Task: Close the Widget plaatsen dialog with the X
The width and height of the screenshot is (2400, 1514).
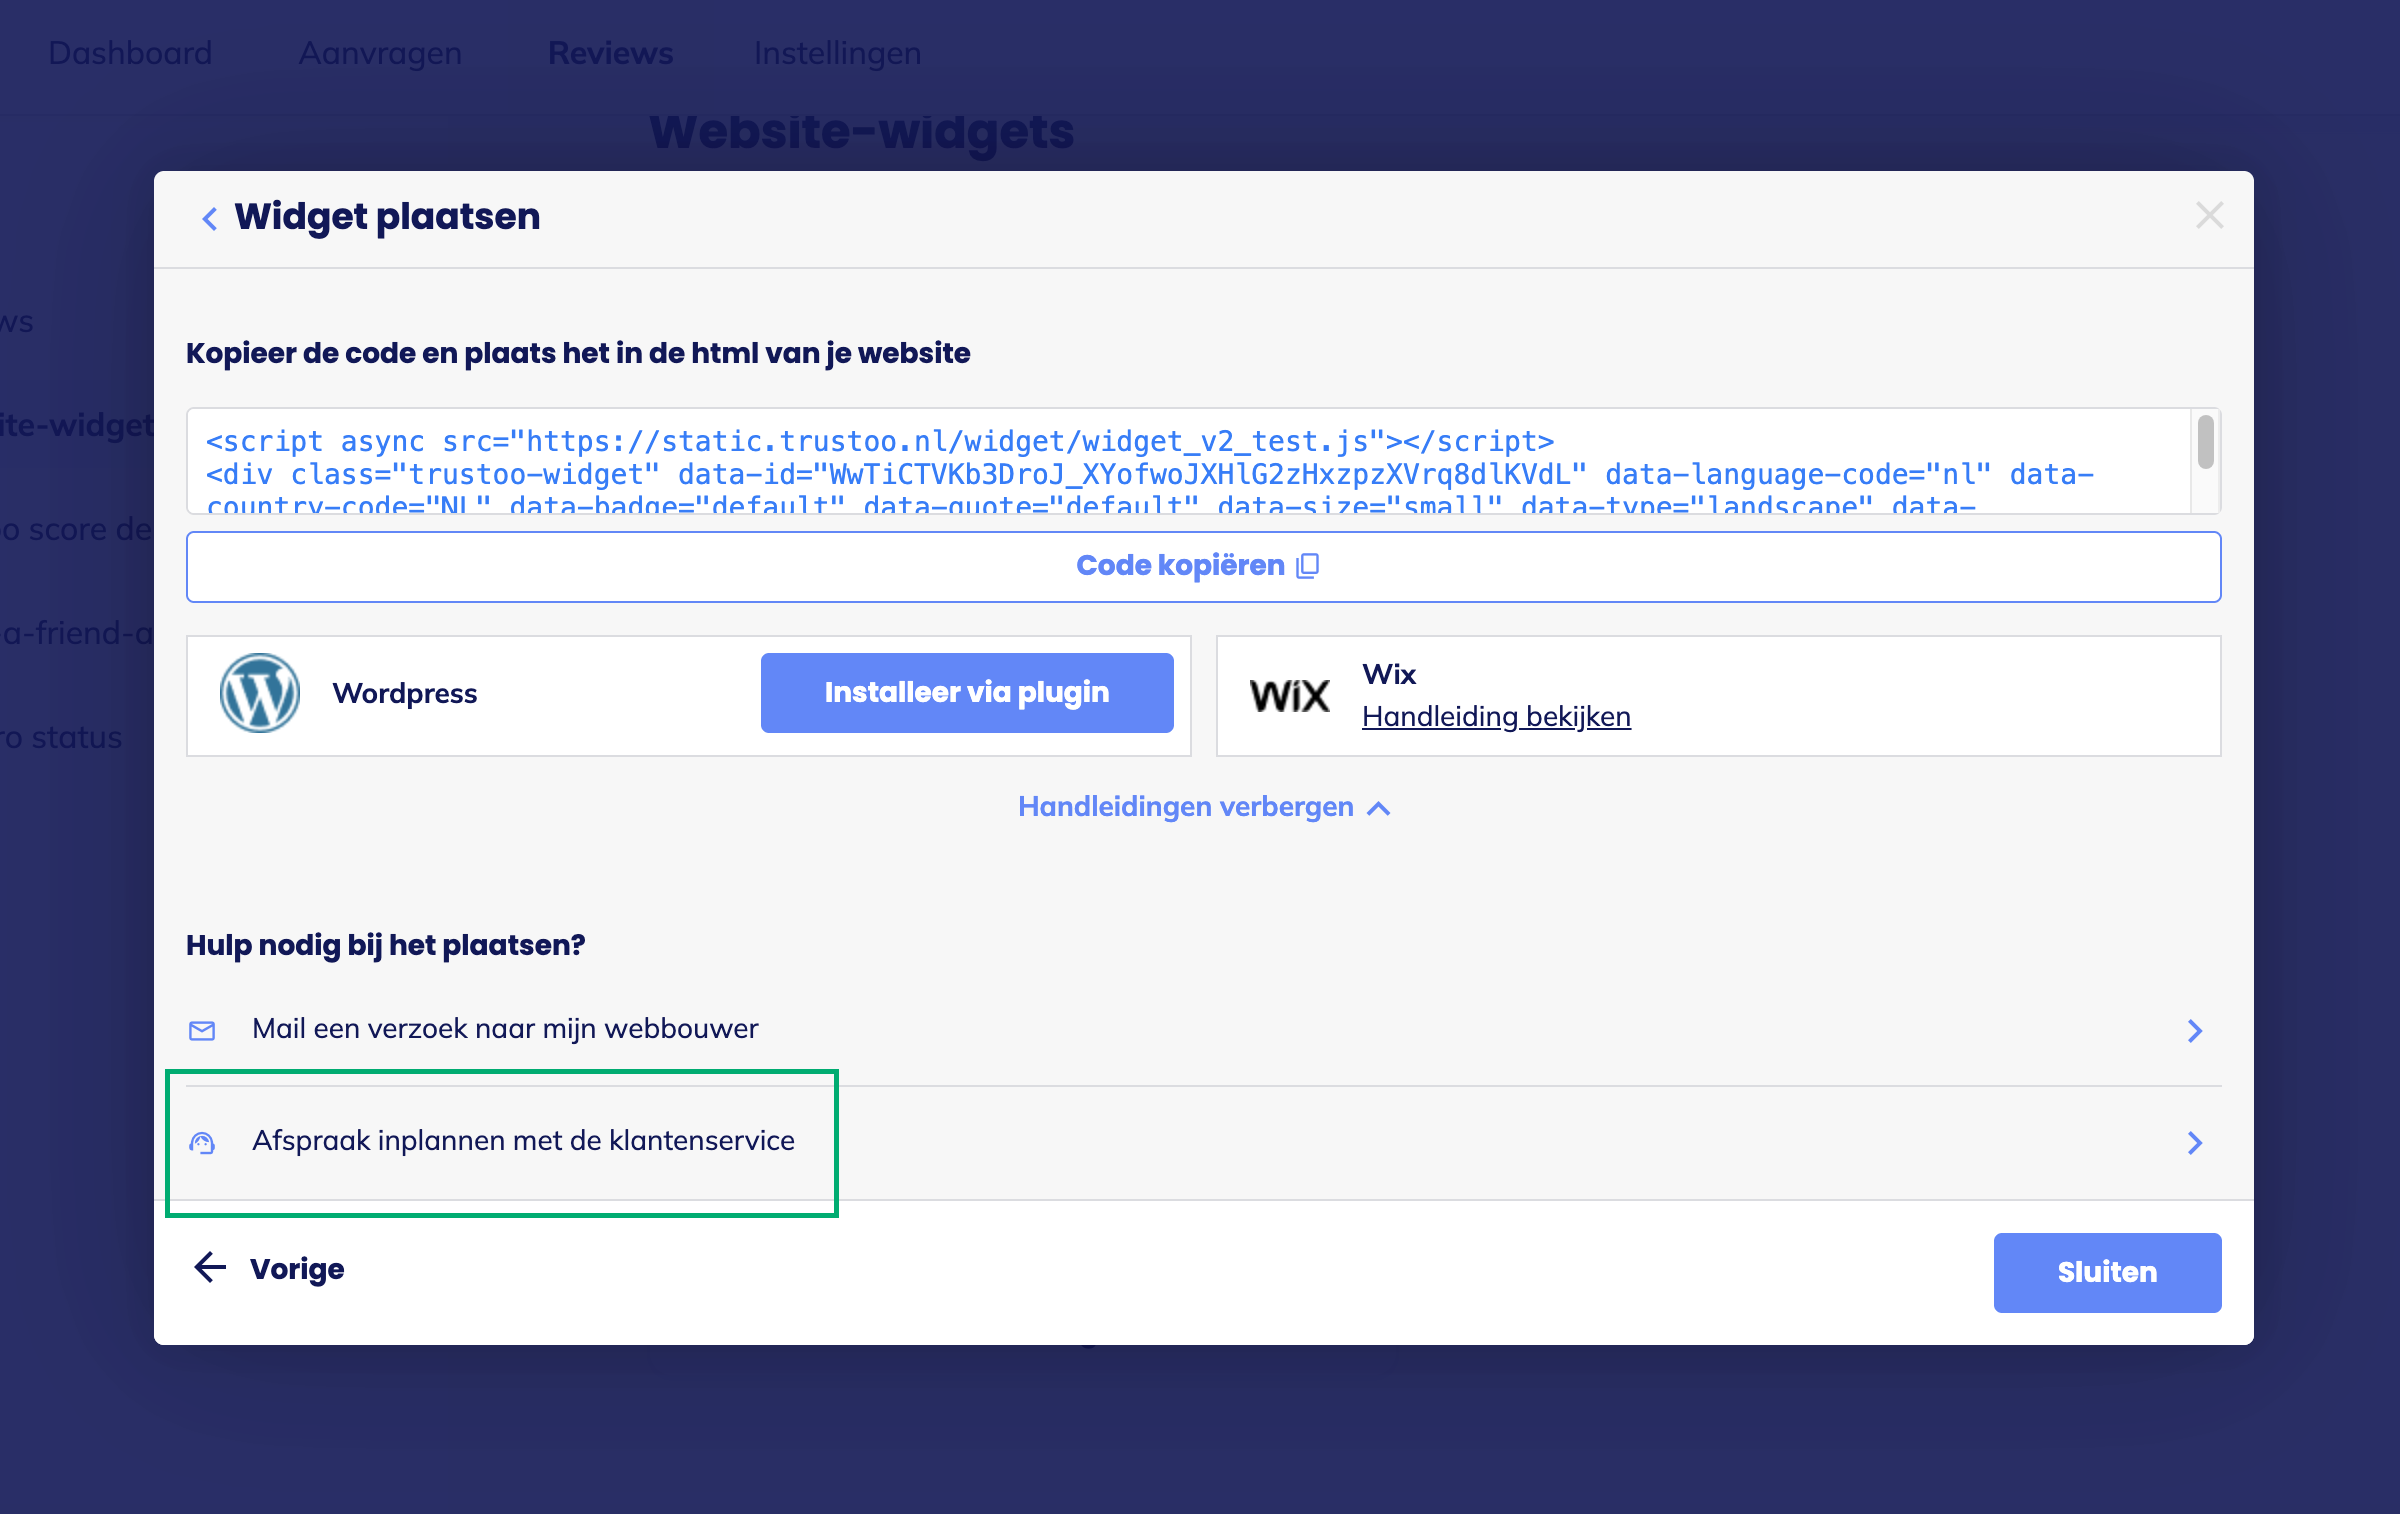Action: pyautogui.click(x=2209, y=216)
